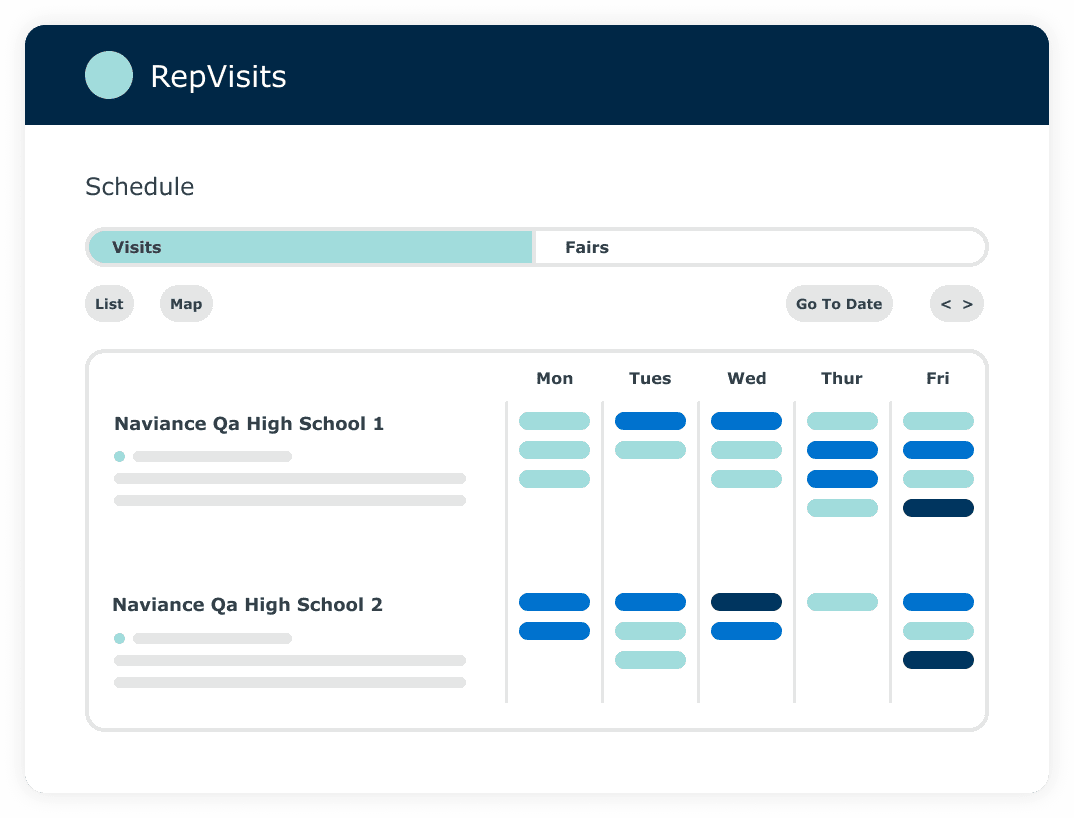Click the Thur column header

(x=842, y=378)
